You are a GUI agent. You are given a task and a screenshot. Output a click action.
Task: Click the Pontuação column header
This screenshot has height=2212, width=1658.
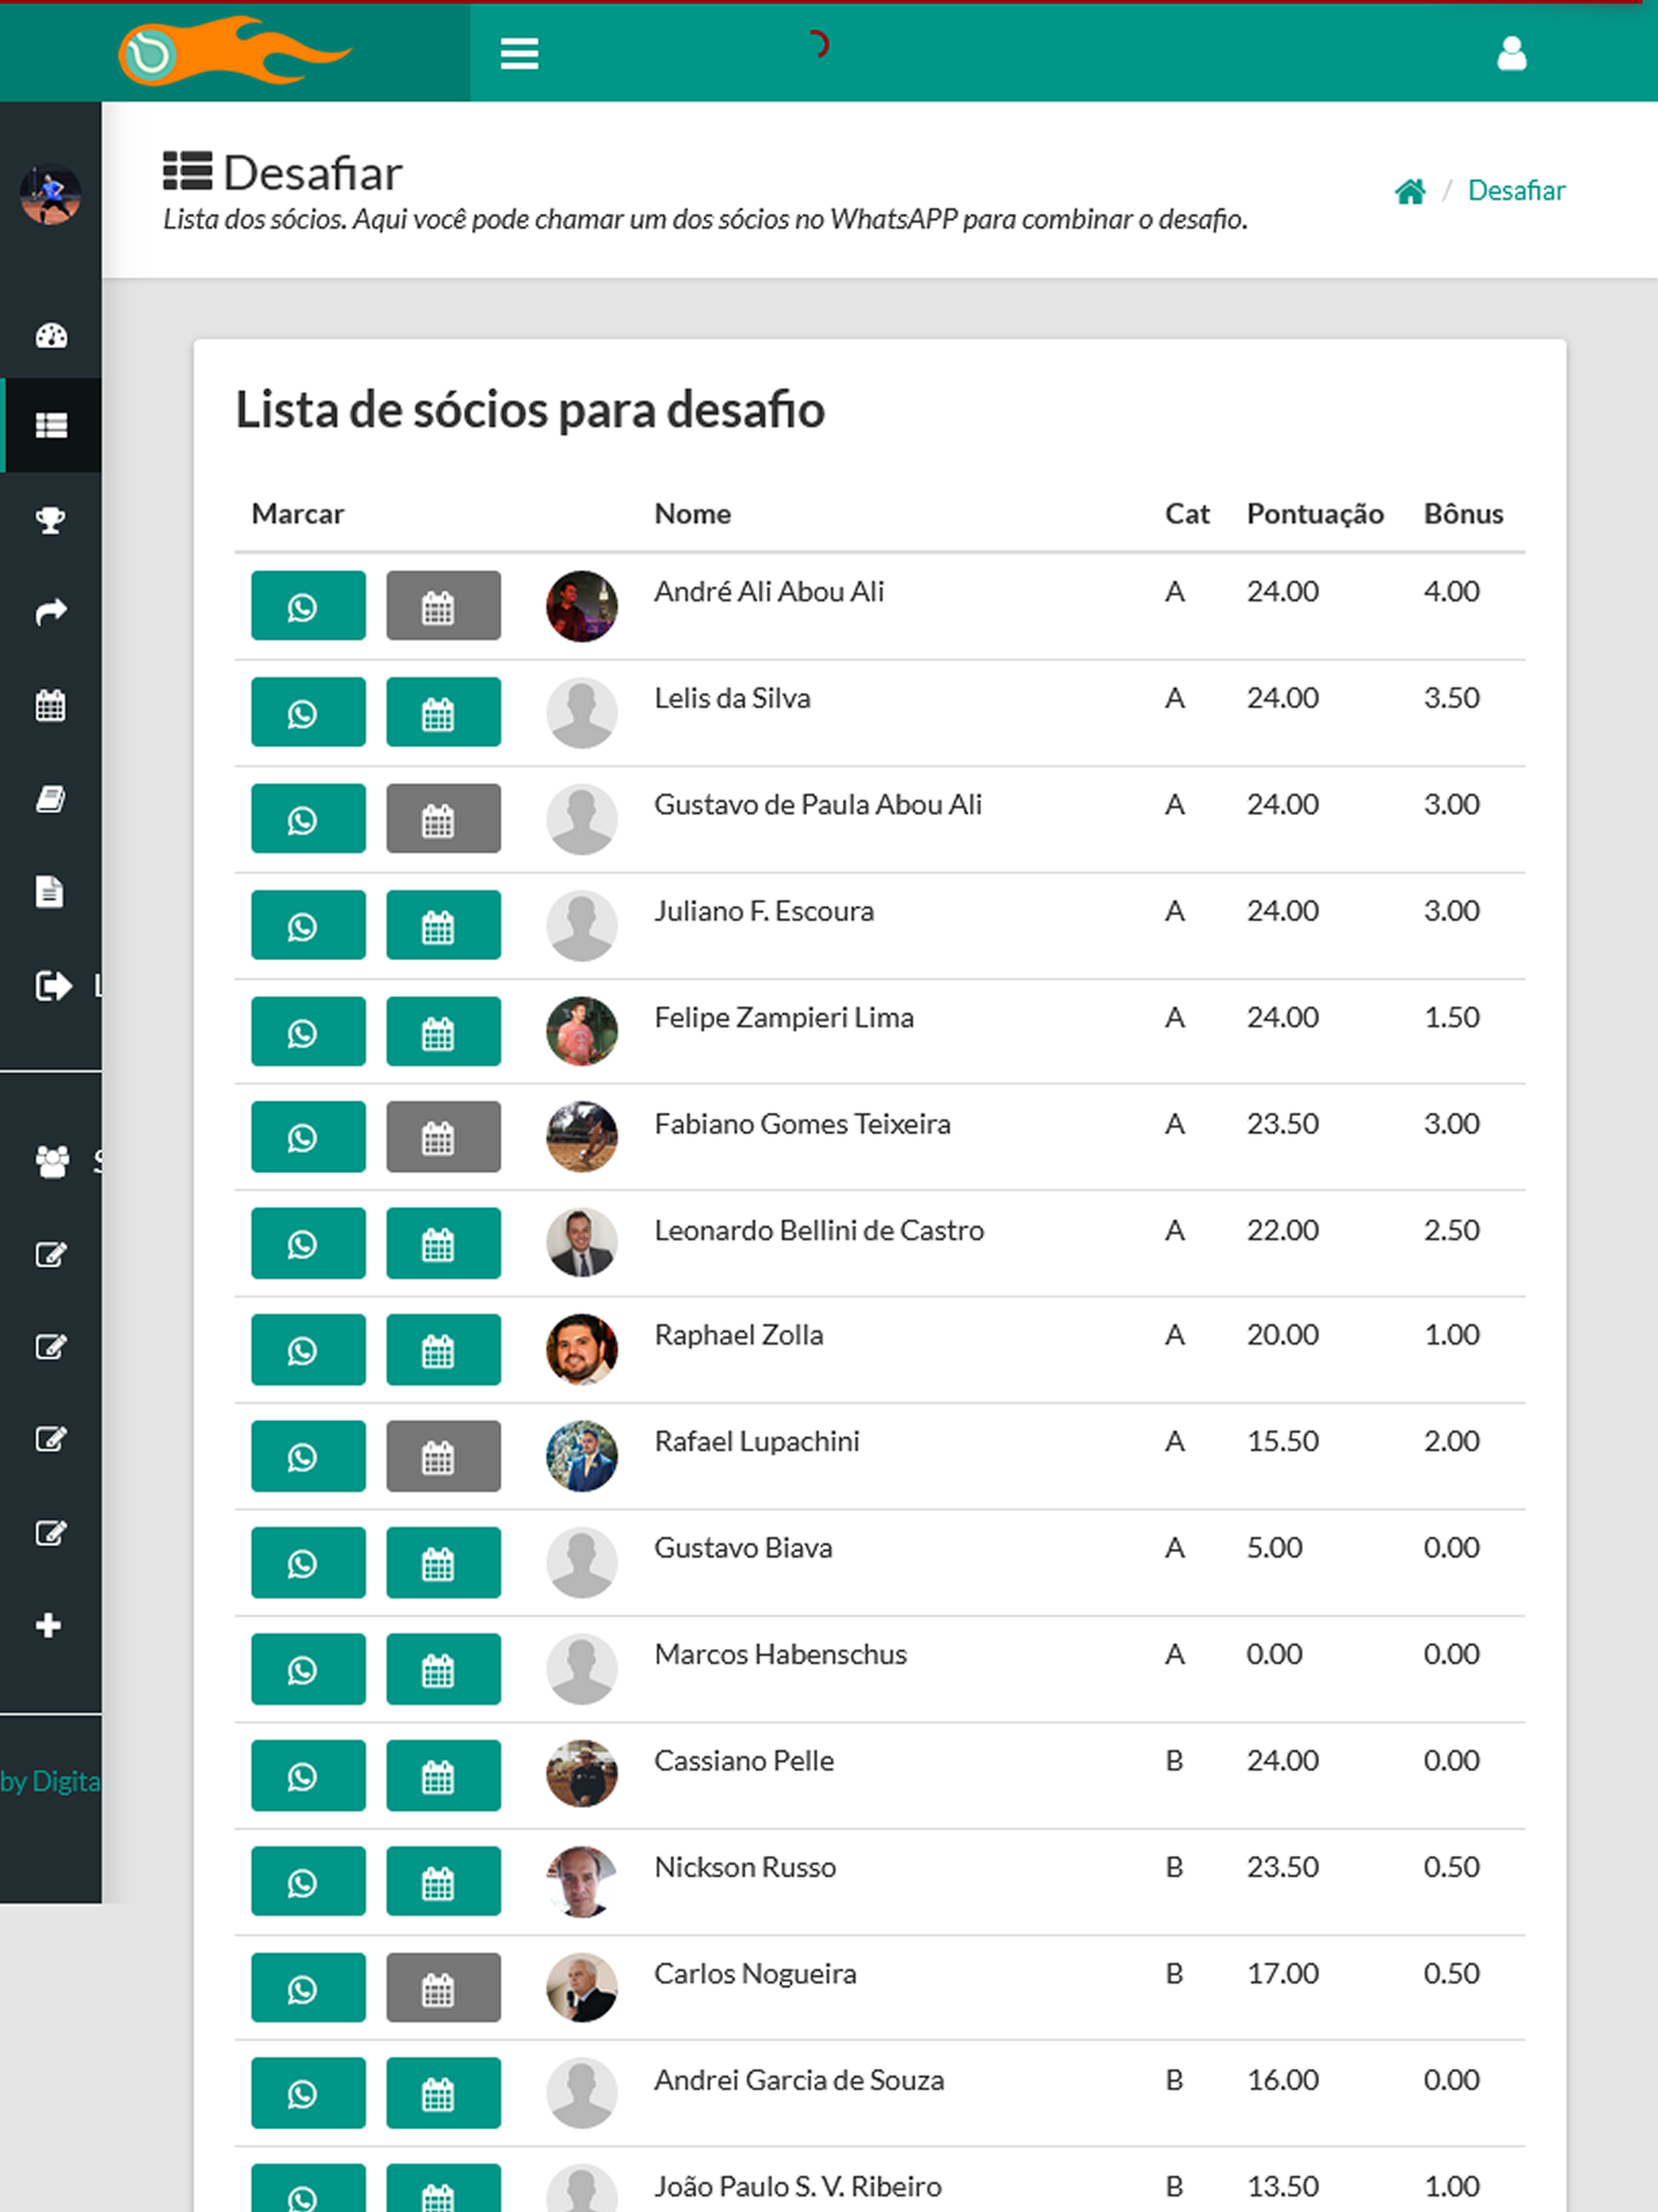(1315, 514)
